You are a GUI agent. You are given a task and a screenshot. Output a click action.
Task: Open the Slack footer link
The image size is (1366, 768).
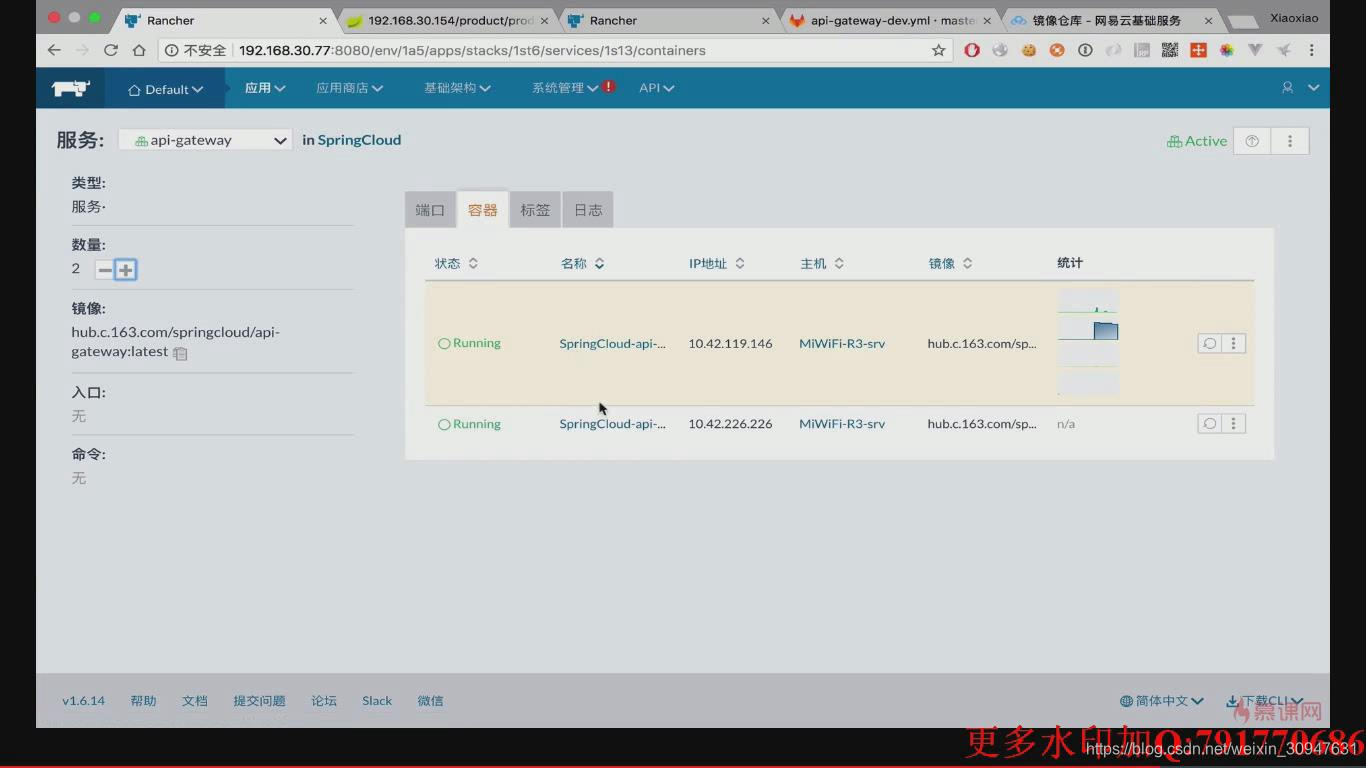click(377, 701)
